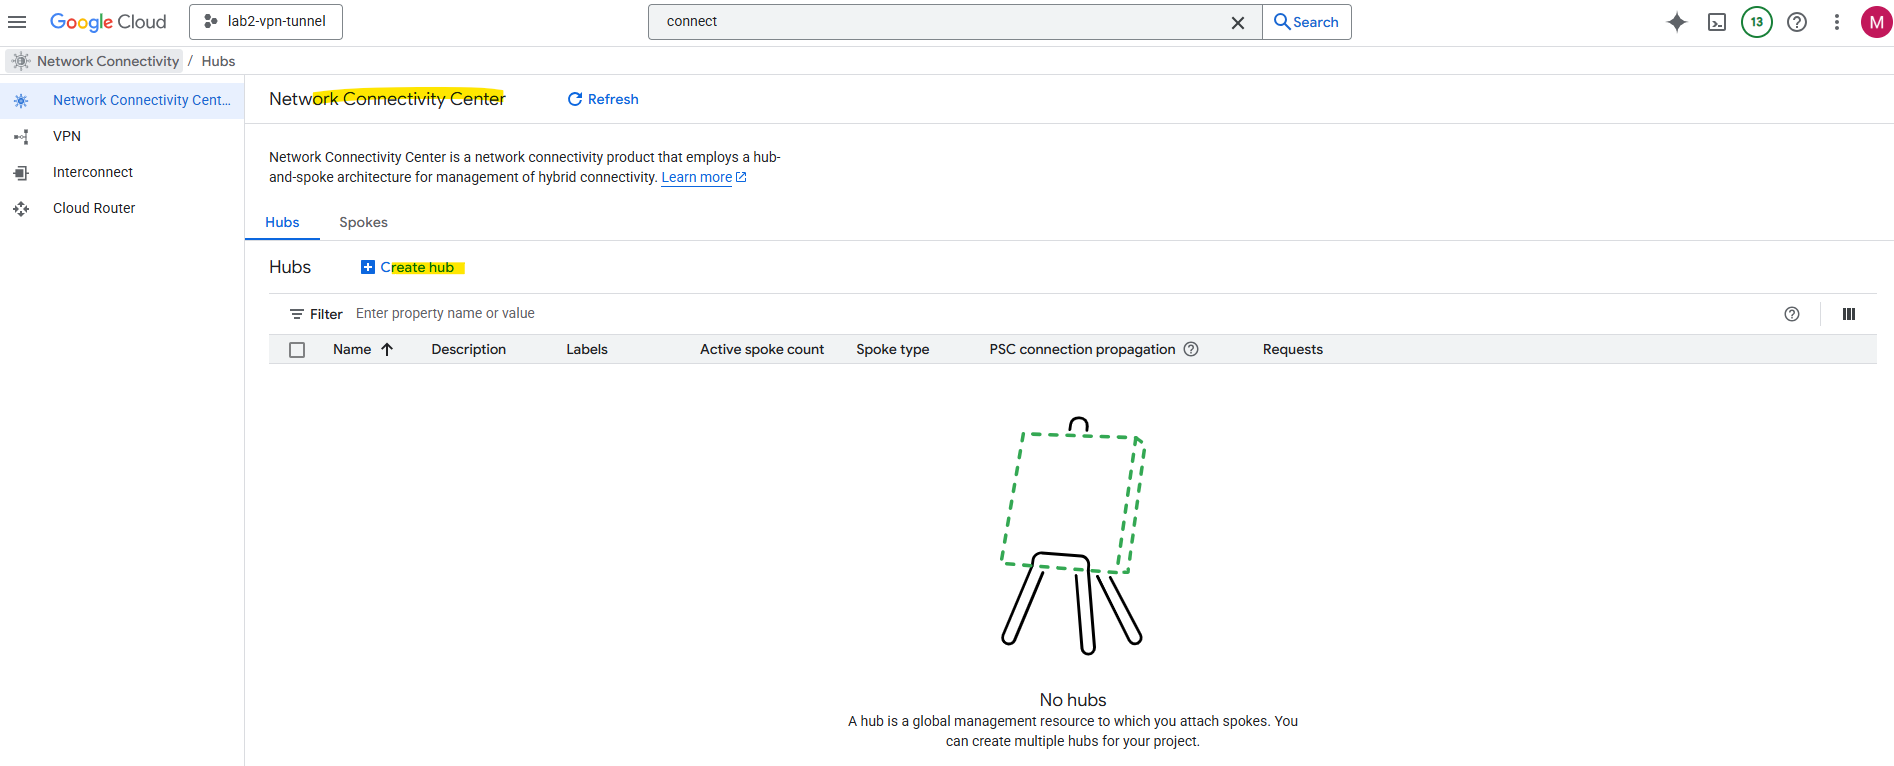Screen dimensions: 1894x766
Task: Open the lab2-vpn-tunnel project picker
Action: [x=266, y=22]
